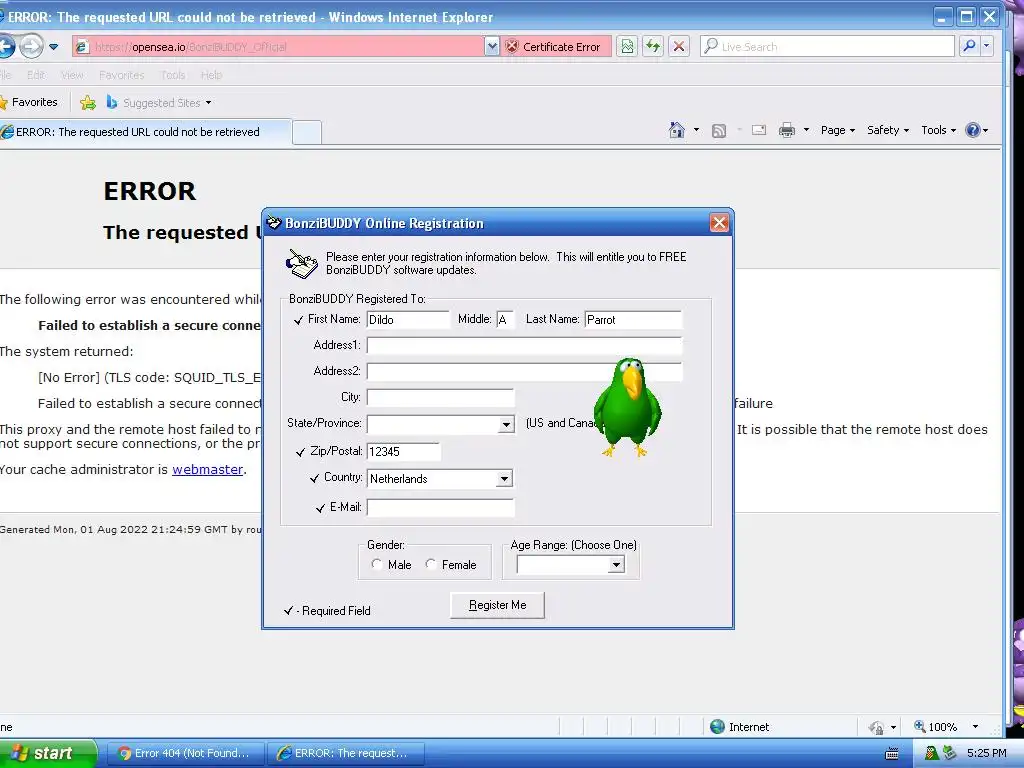Open the State/Province dropdown
The image size is (1024, 768).
point(506,424)
